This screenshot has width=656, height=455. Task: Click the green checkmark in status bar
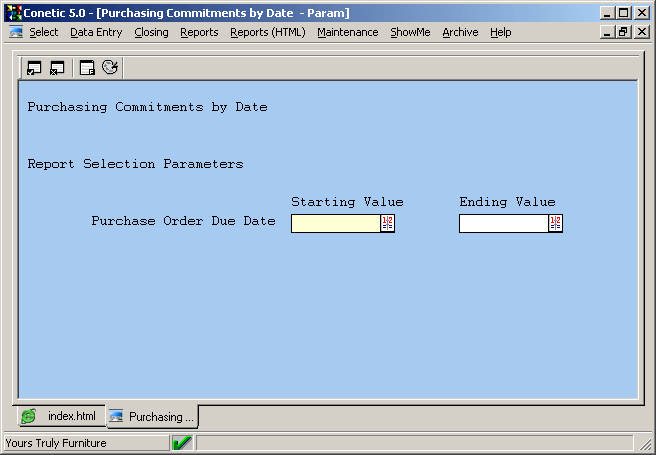pos(182,443)
